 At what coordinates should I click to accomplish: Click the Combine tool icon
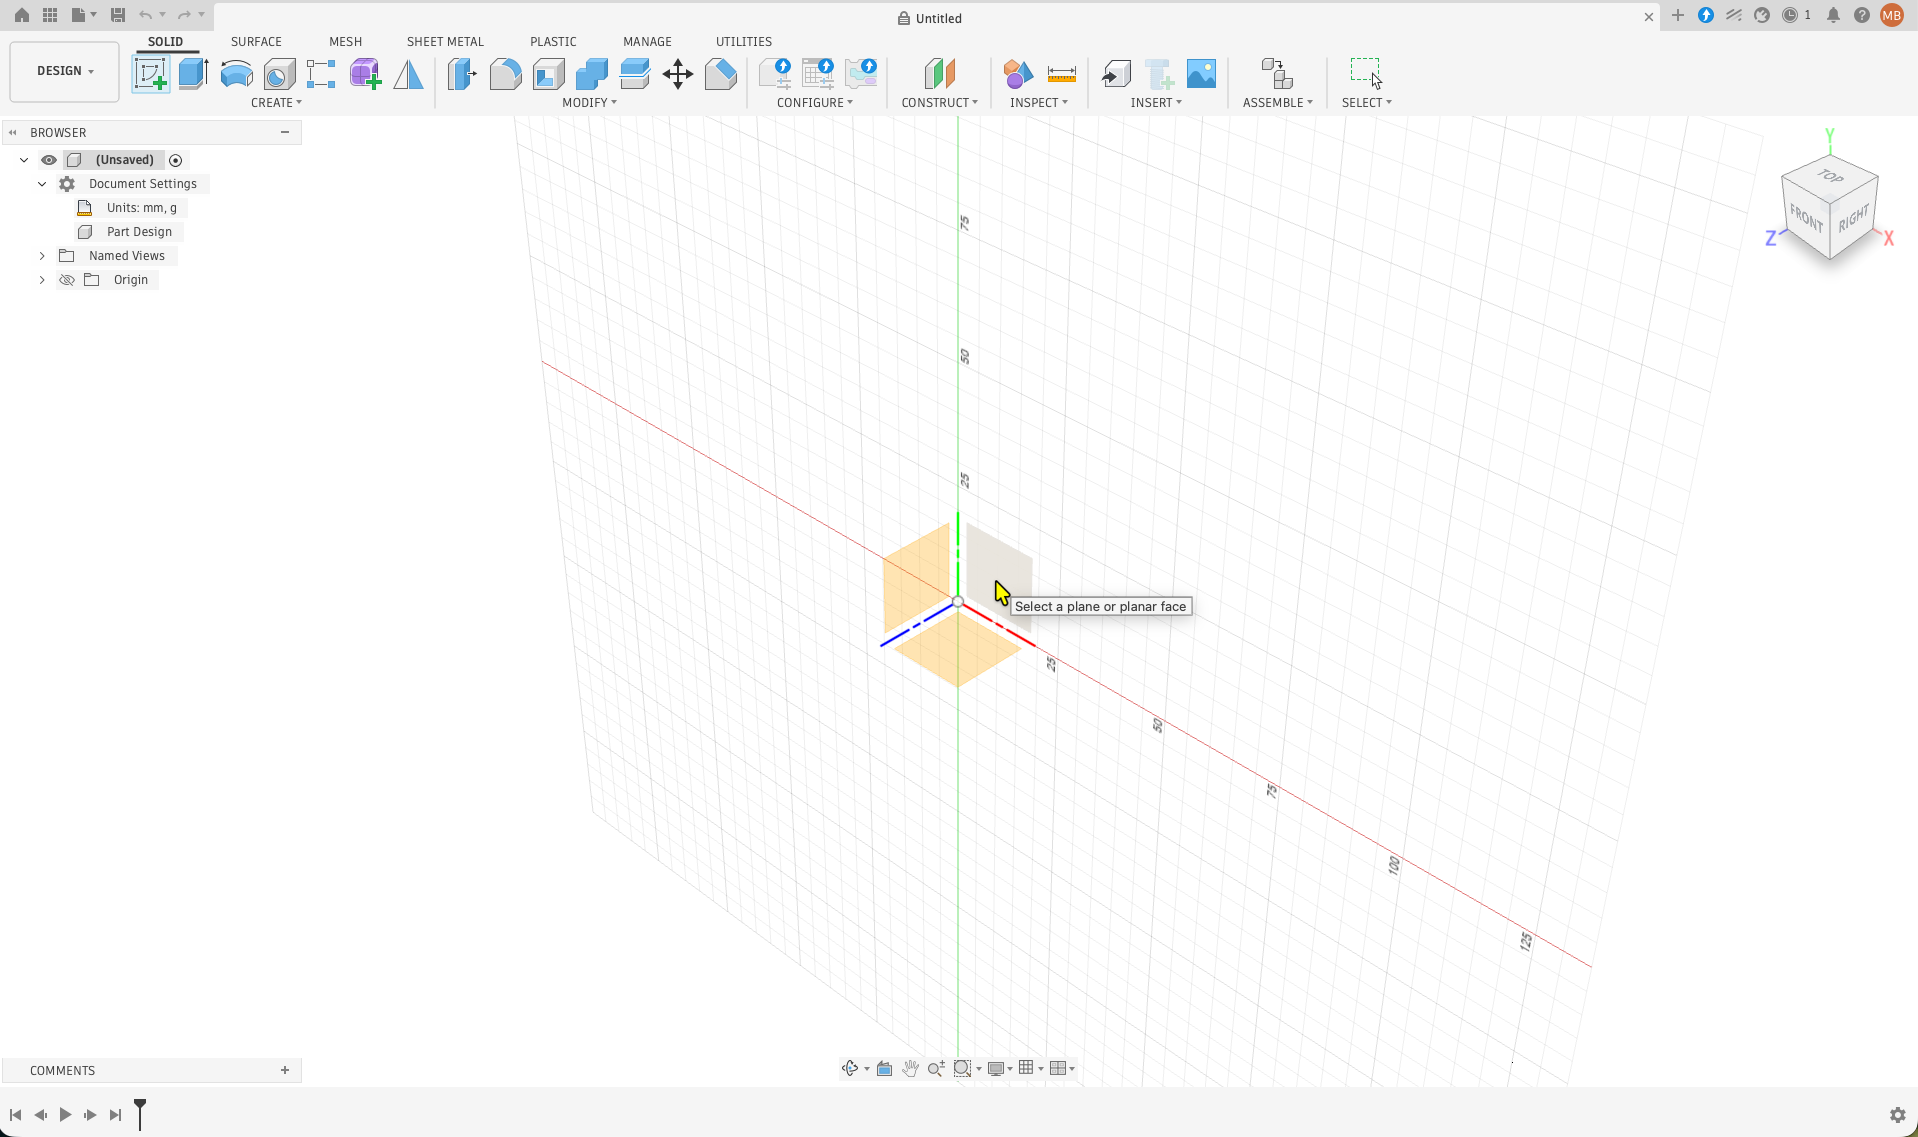coord(591,74)
